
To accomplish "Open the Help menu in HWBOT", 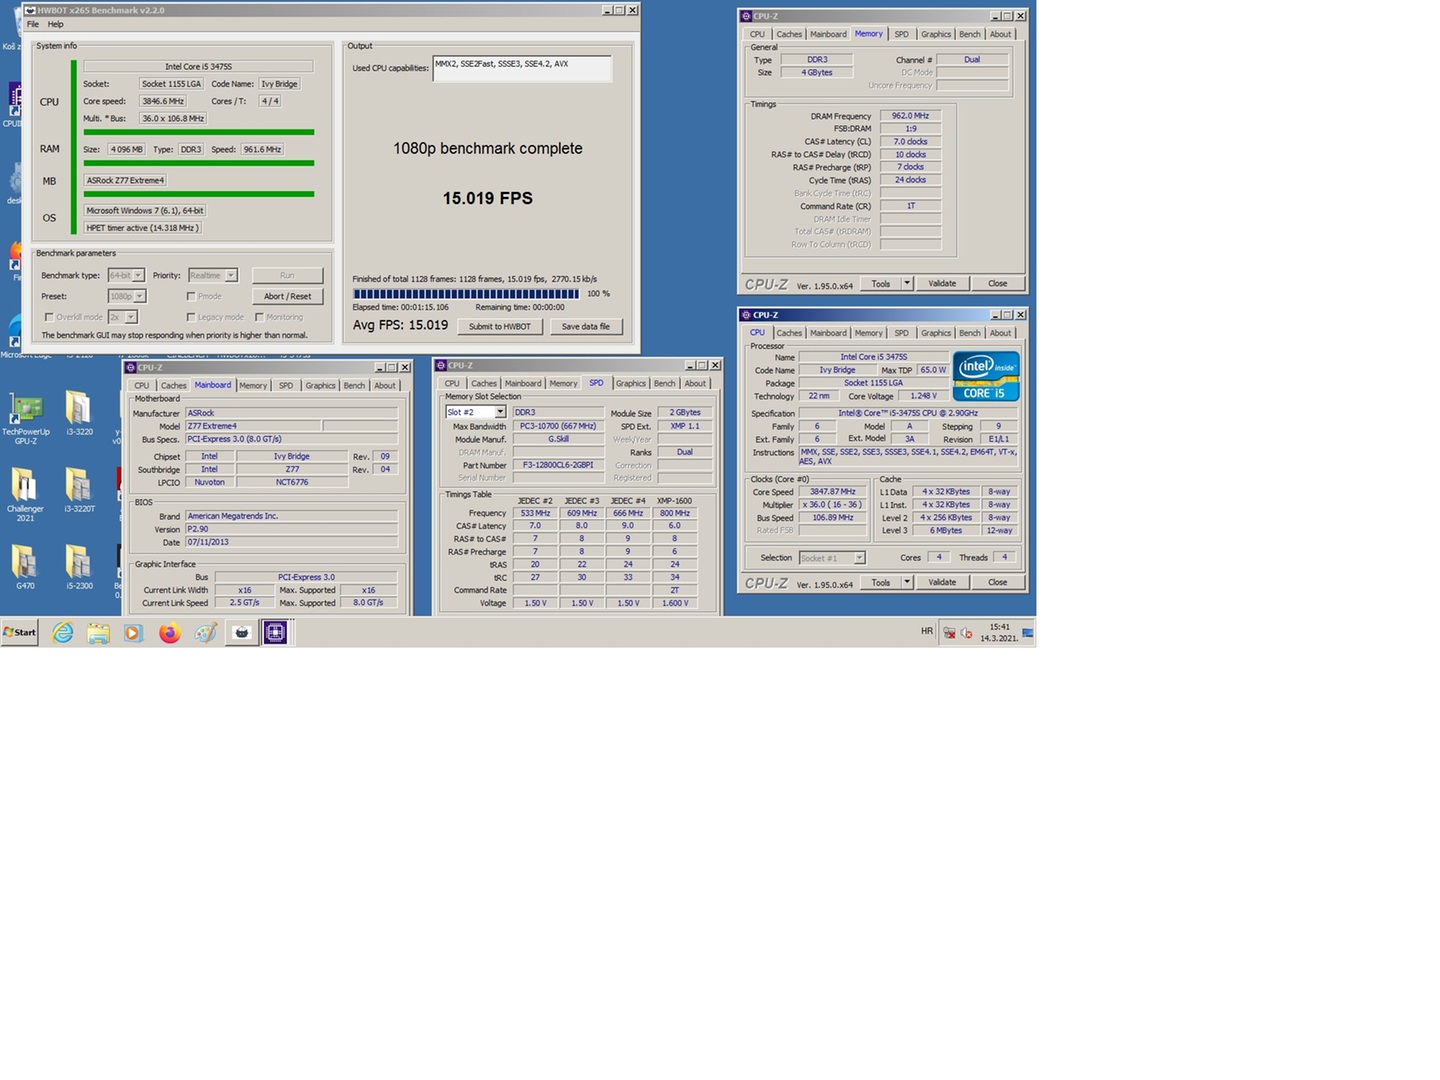I will click(56, 24).
